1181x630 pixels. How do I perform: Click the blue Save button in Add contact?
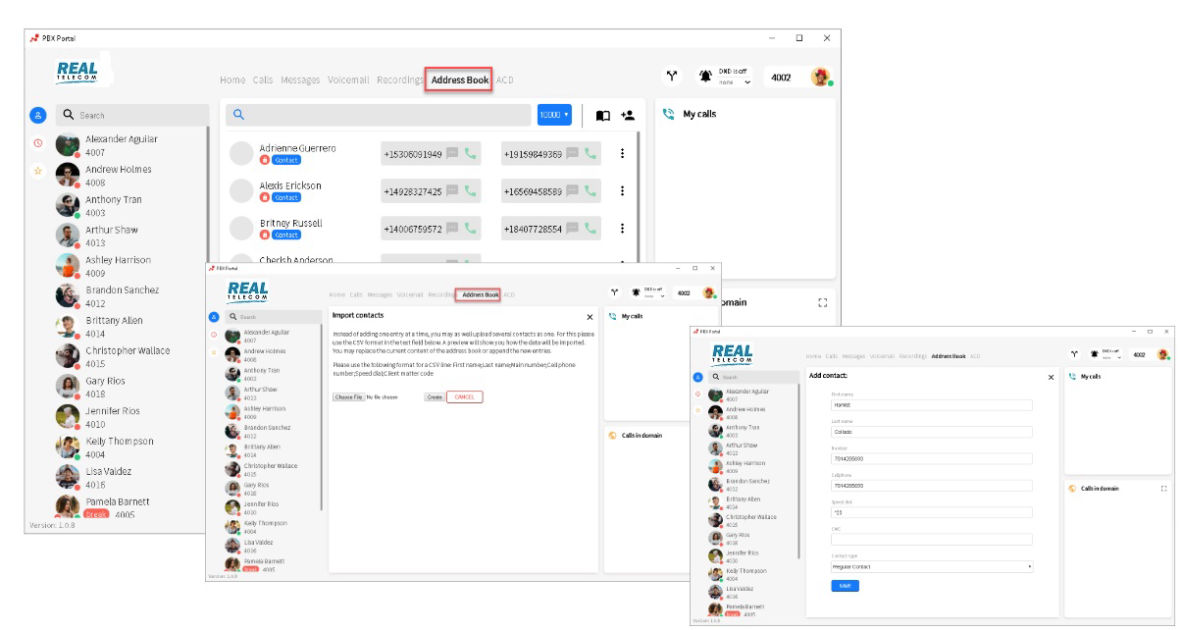coord(845,586)
